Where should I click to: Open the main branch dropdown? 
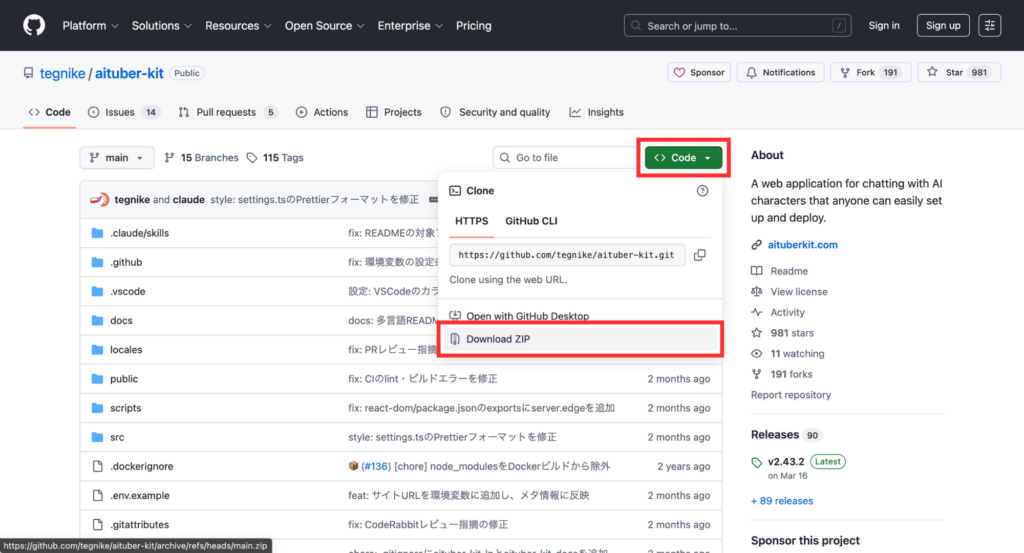(x=117, y=157)
